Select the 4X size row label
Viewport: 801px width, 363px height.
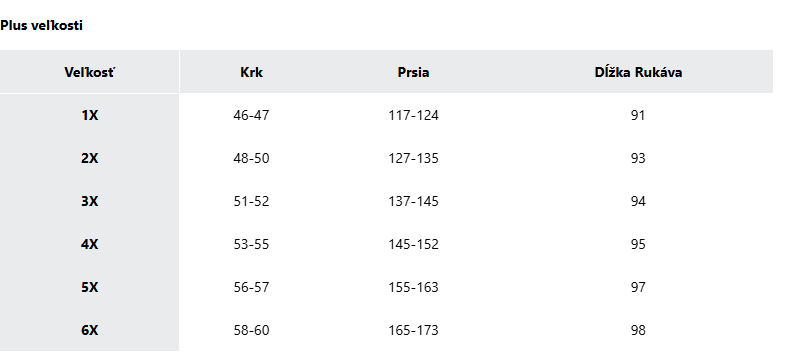[x=89, y=244]
